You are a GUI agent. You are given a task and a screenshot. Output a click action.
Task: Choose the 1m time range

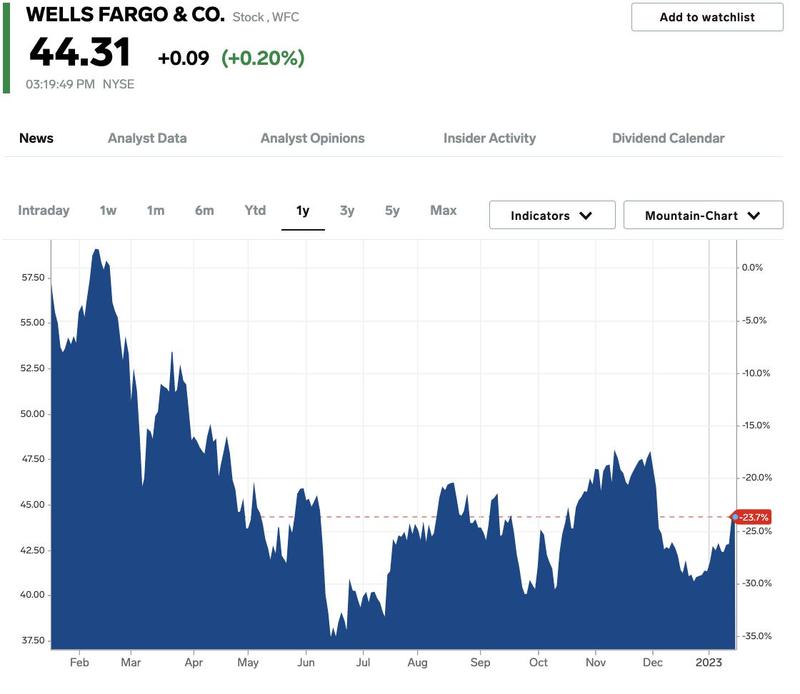pyautogui.click(x=156, y=210)
